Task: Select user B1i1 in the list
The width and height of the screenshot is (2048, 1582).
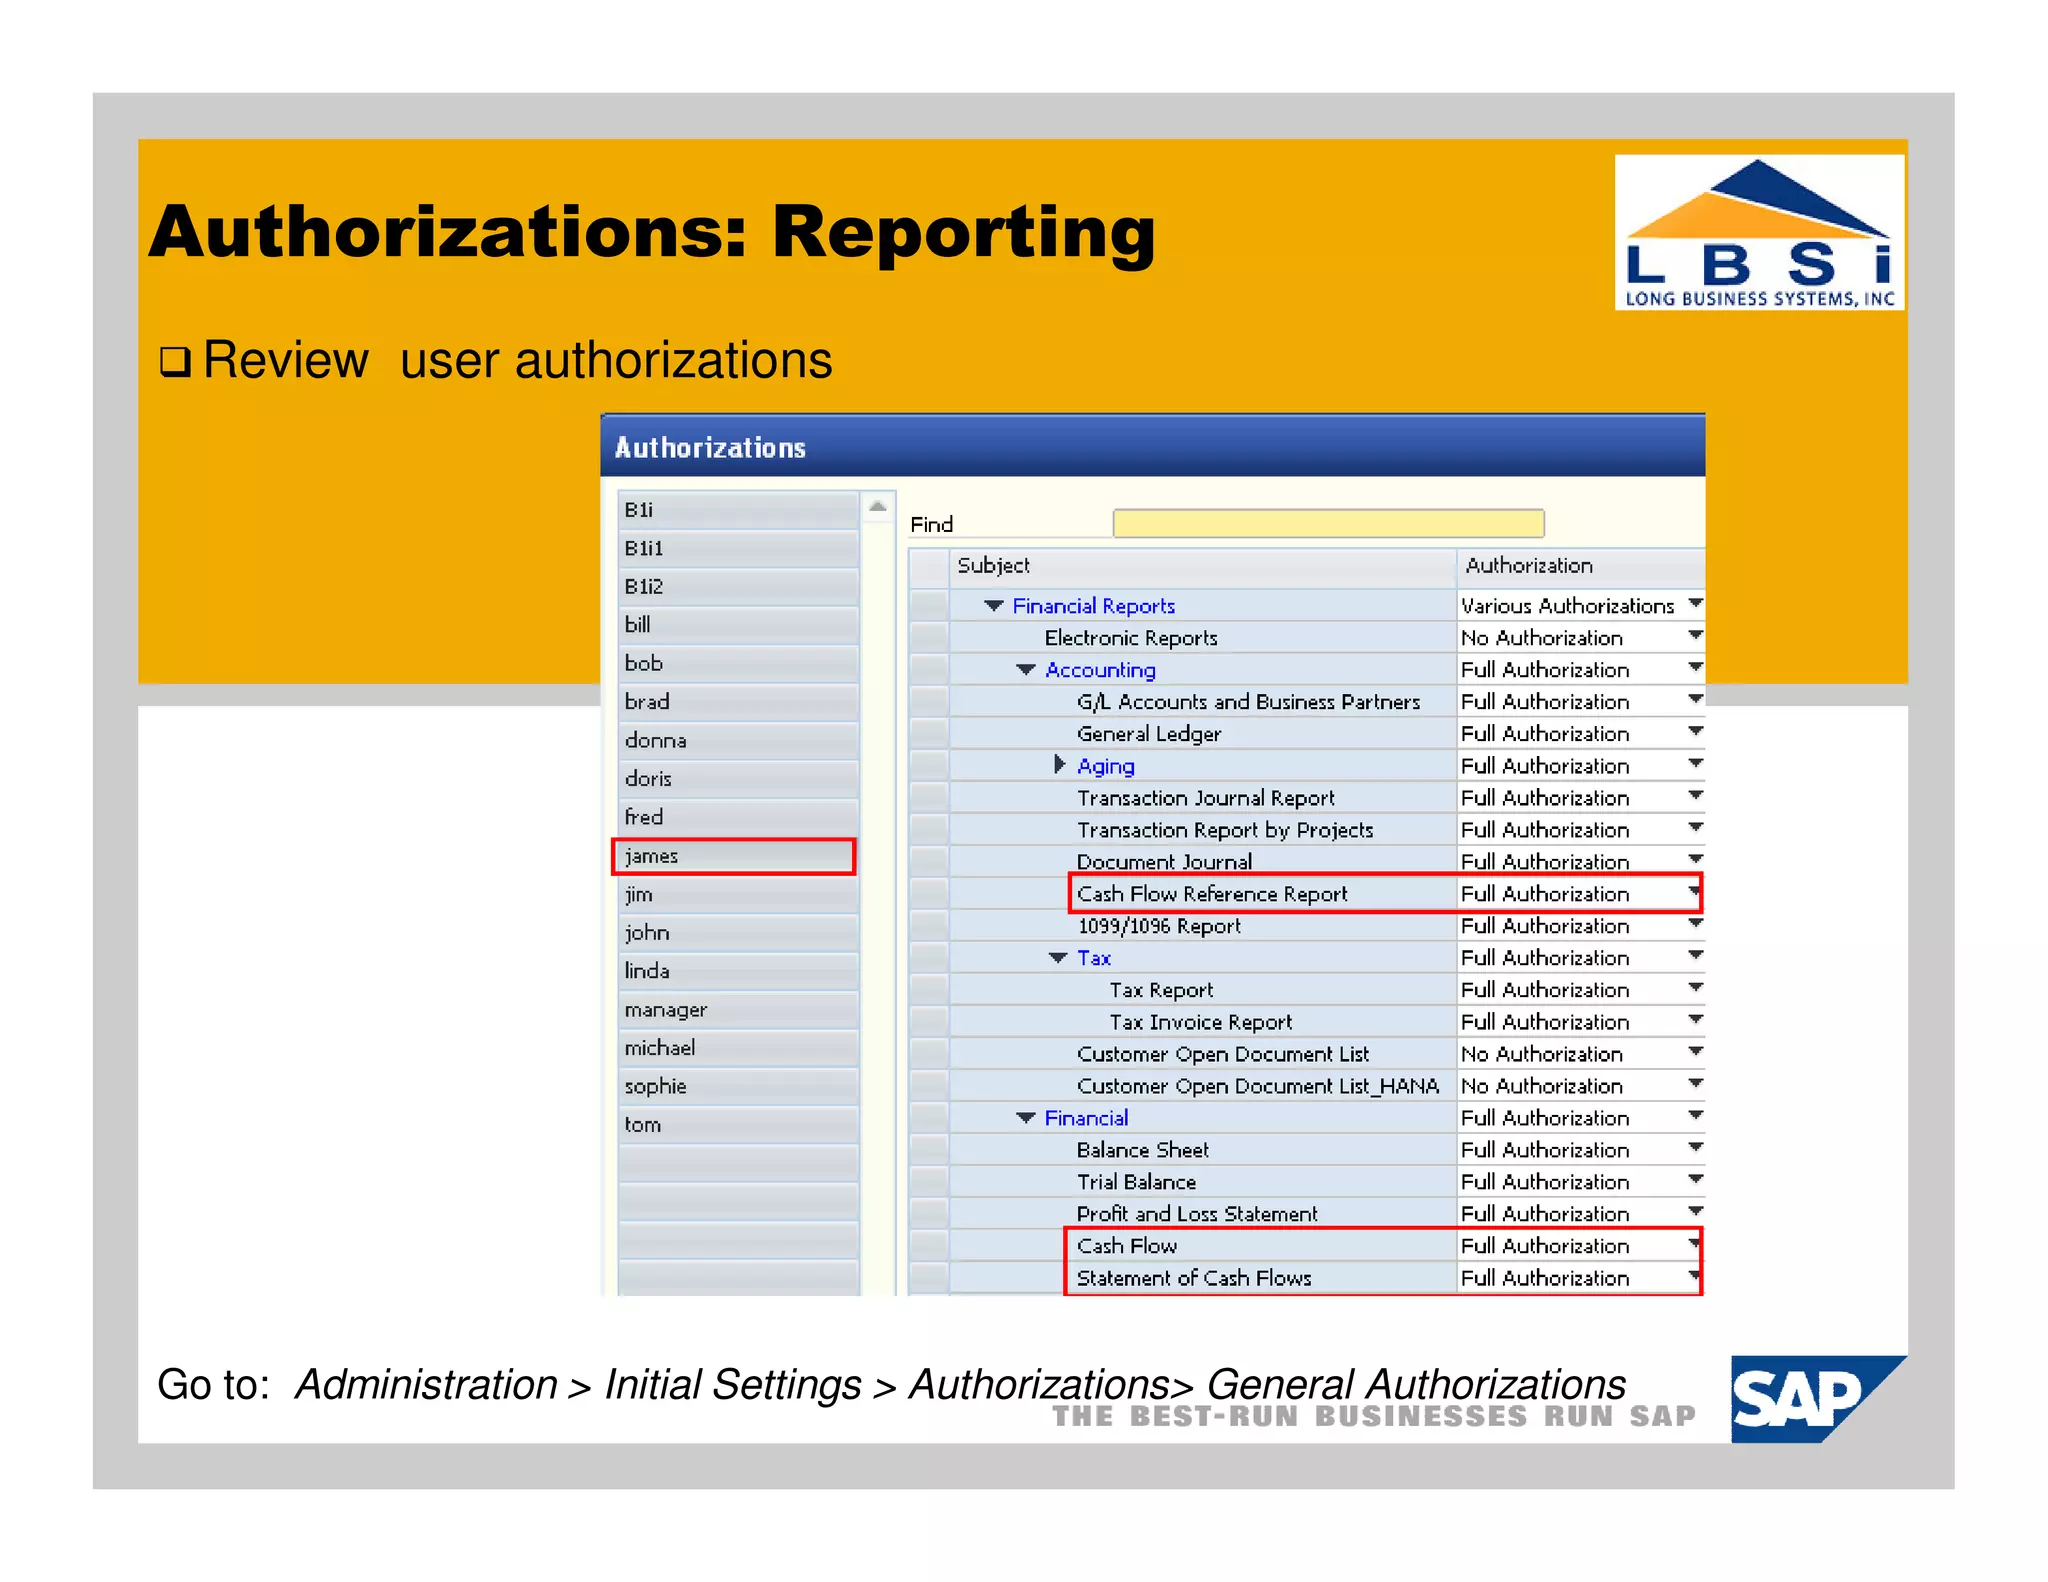Action: click(x=738, y=548)
